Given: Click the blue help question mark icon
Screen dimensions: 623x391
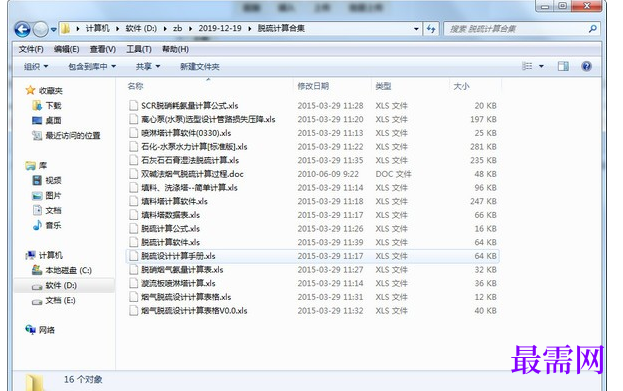Looking at the screenshot, I should point(586,66).
